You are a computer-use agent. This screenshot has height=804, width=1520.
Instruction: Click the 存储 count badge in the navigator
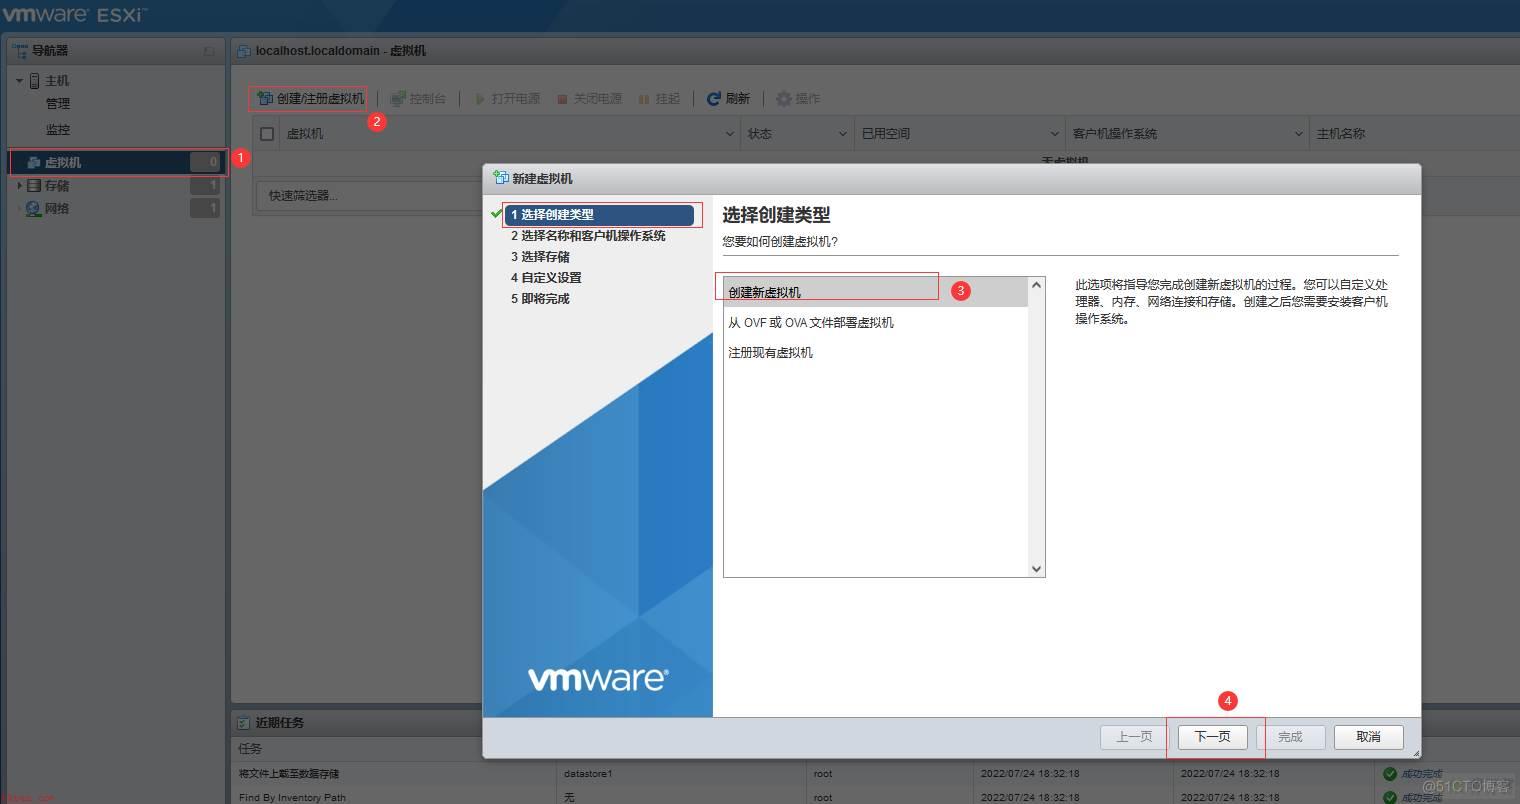[205, 185]
